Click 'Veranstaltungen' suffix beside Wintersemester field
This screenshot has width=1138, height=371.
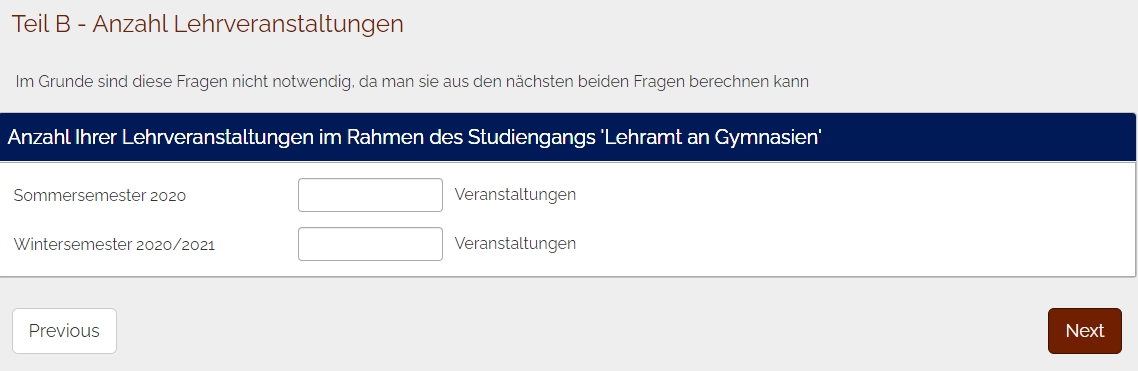tap(515, 243)
